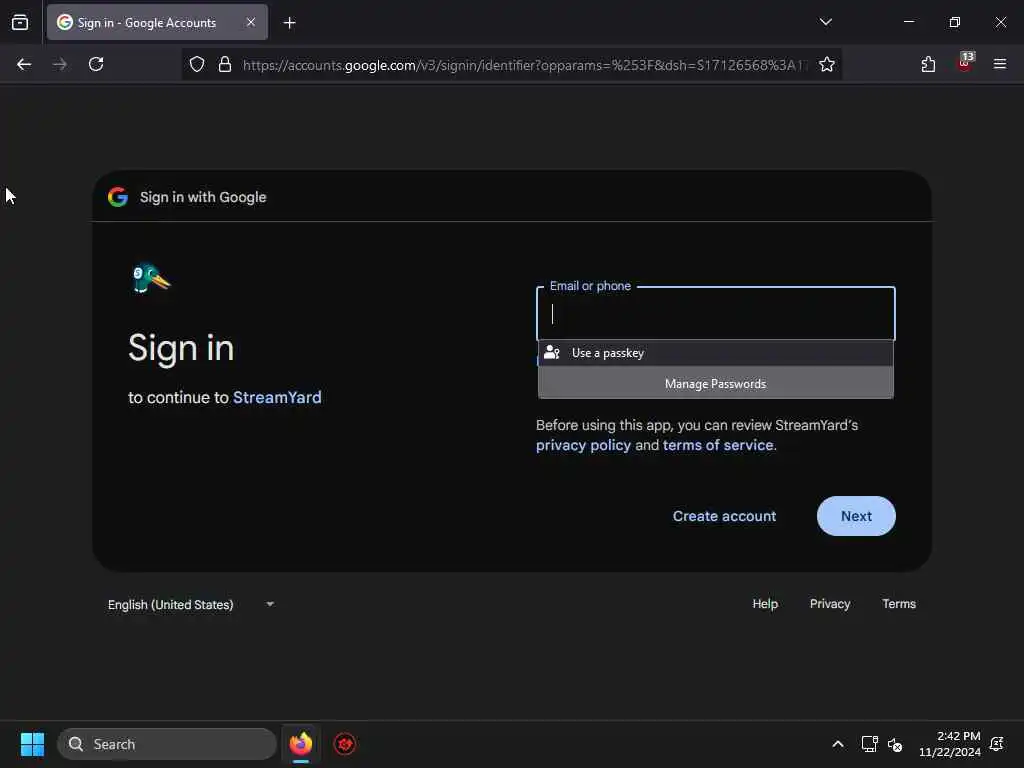Image resolution: width=1024 pixels, height=768 pixels.
Task: Select the Sign in - Google Accounts tab
Action: tap(157, 22)
